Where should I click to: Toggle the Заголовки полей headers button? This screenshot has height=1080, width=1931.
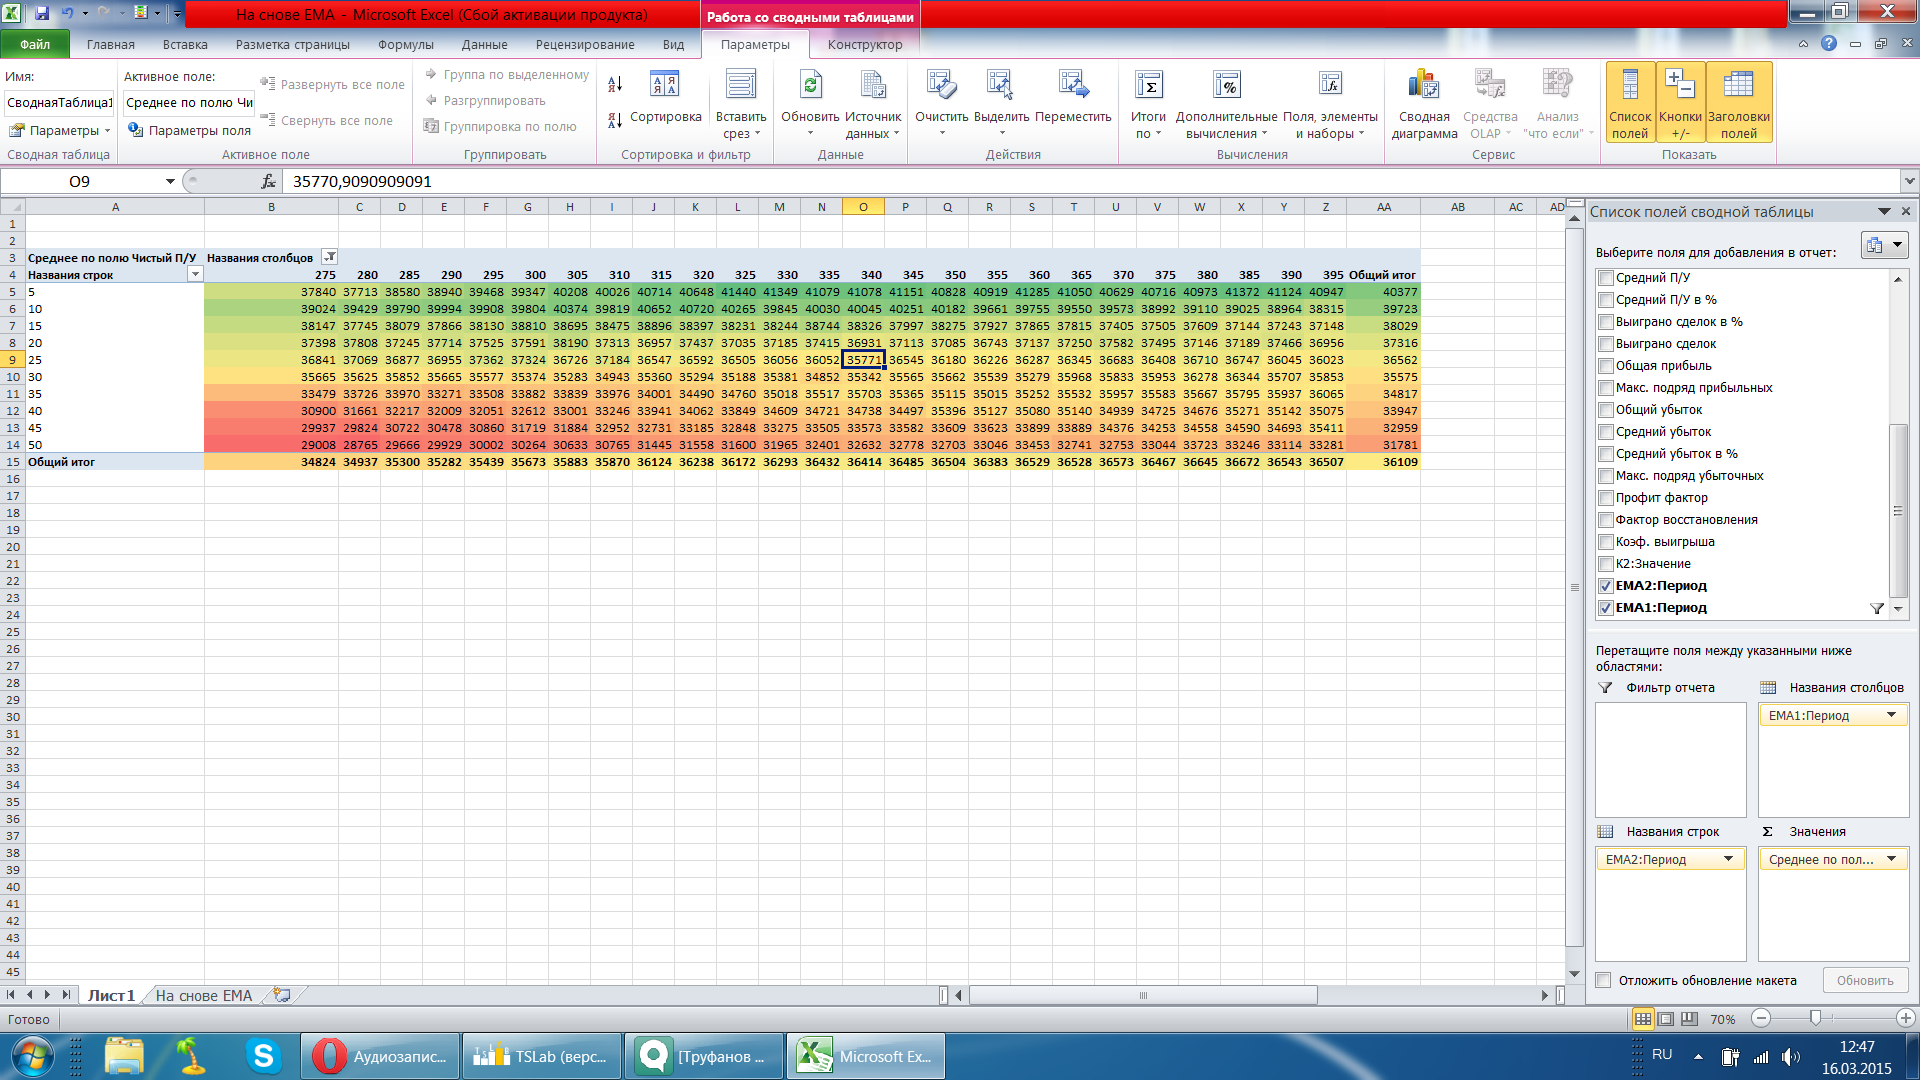[x=1738, y=101]
